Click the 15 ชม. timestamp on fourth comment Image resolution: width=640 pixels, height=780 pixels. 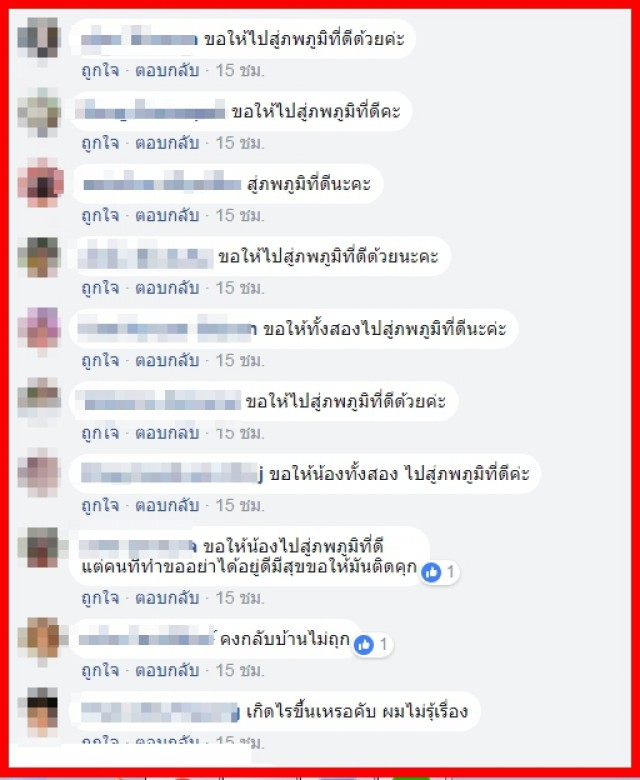(240, 288)
